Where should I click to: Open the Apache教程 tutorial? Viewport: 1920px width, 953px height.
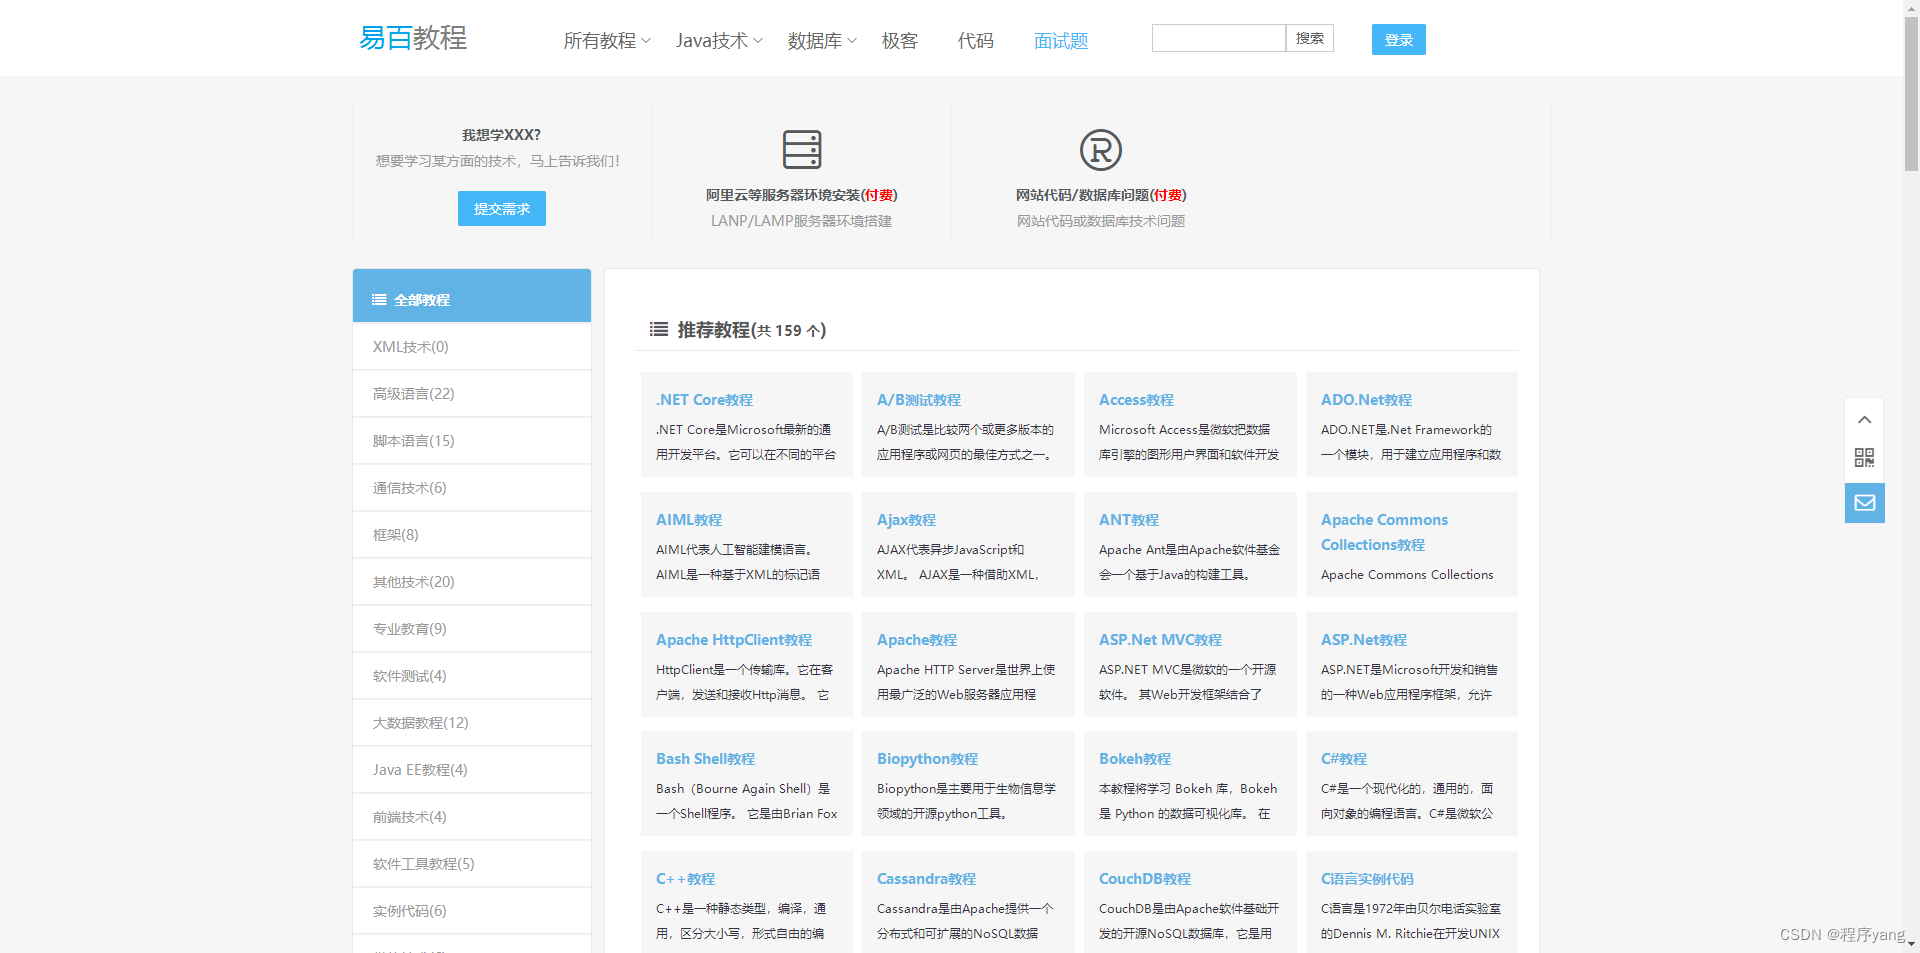click(x=917, y=640)
